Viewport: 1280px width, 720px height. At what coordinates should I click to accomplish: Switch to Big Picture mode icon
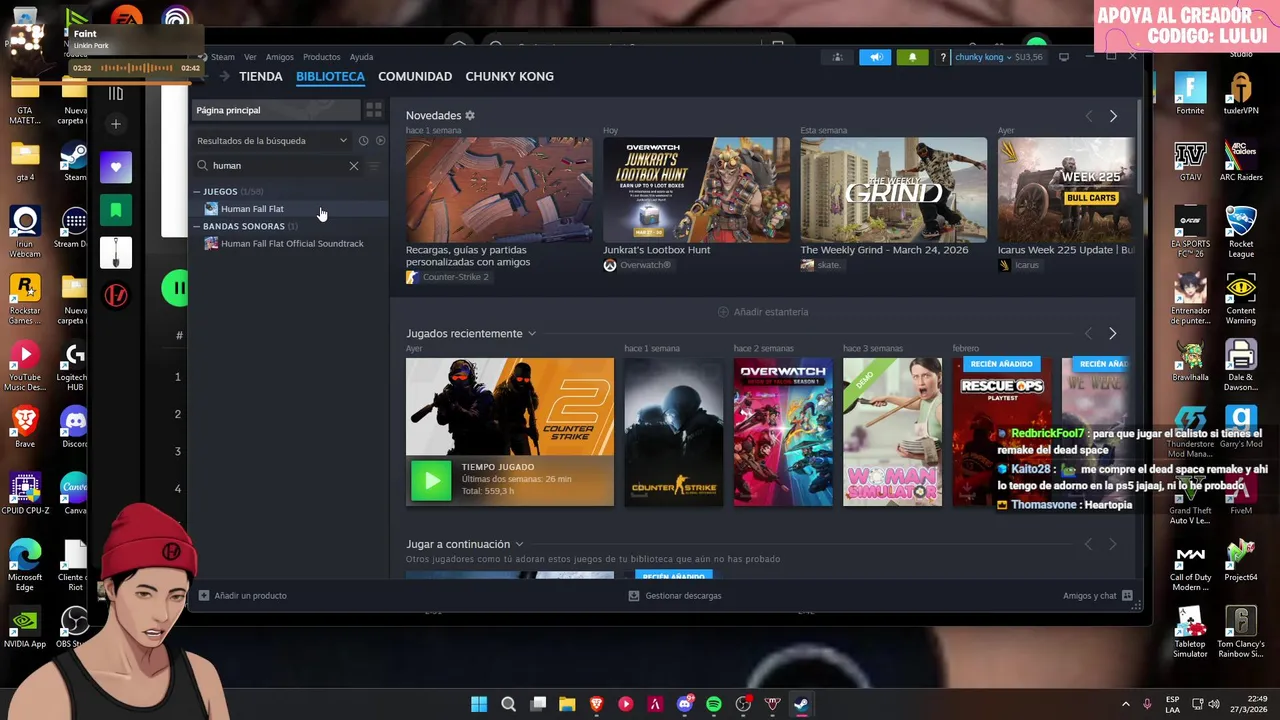1064,57
